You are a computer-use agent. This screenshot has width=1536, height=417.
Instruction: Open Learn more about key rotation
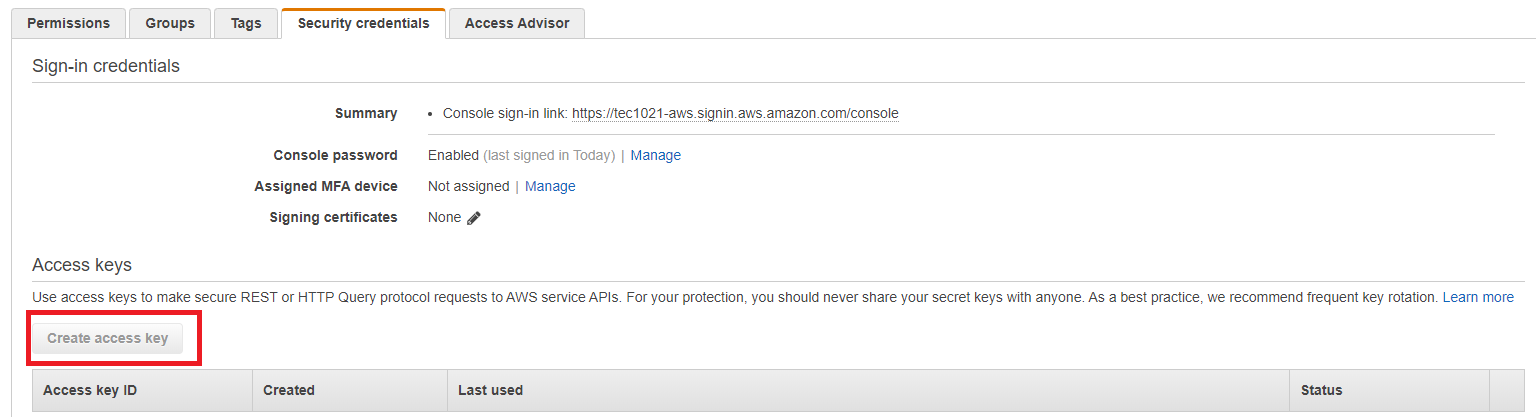tap(1478, 298)
